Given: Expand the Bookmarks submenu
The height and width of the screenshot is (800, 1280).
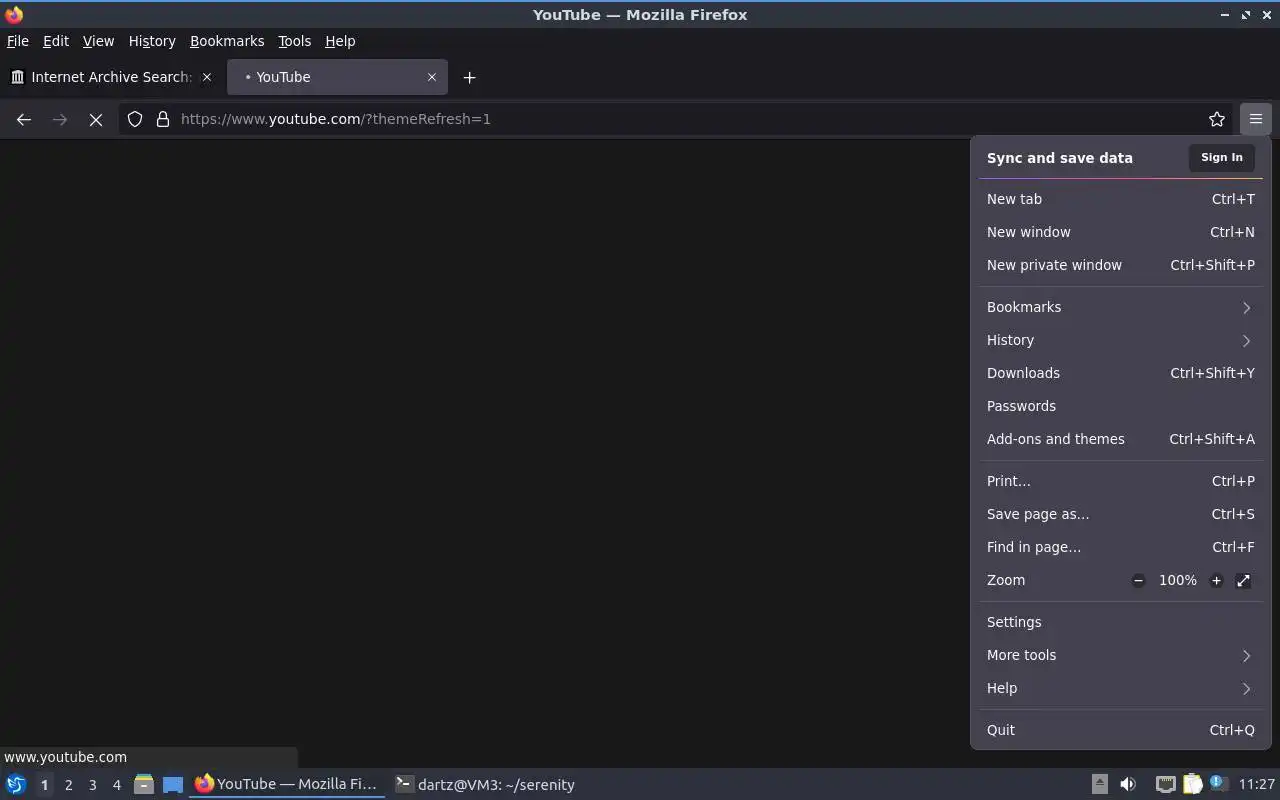Looking at the screenshot, I should click(1121, 307).
